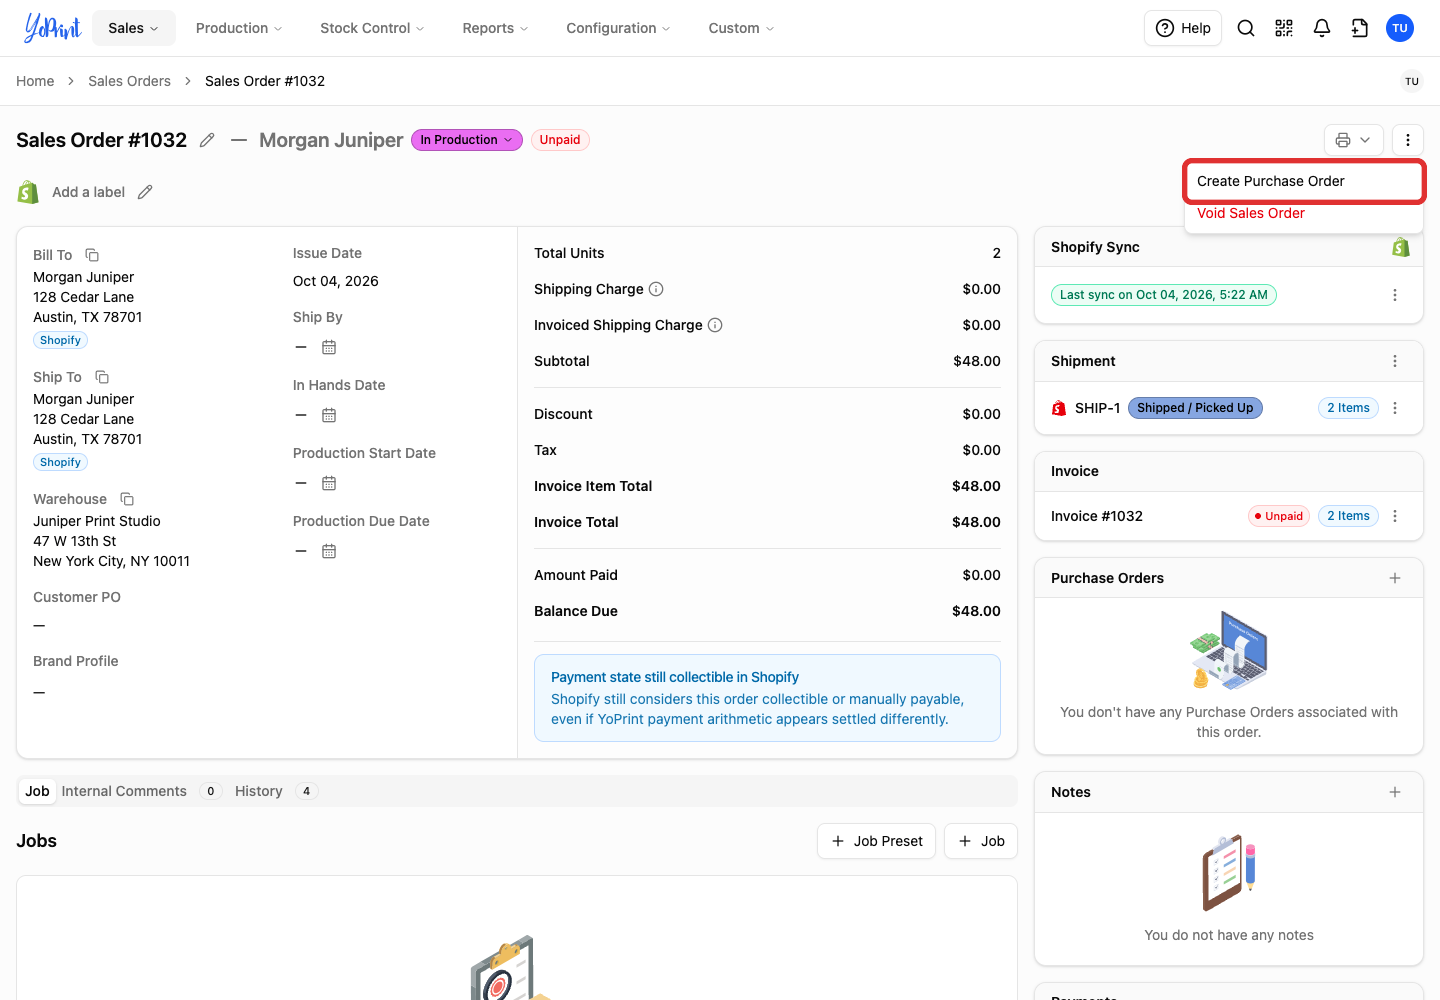Open the print options dropdown

[1354, 140]
